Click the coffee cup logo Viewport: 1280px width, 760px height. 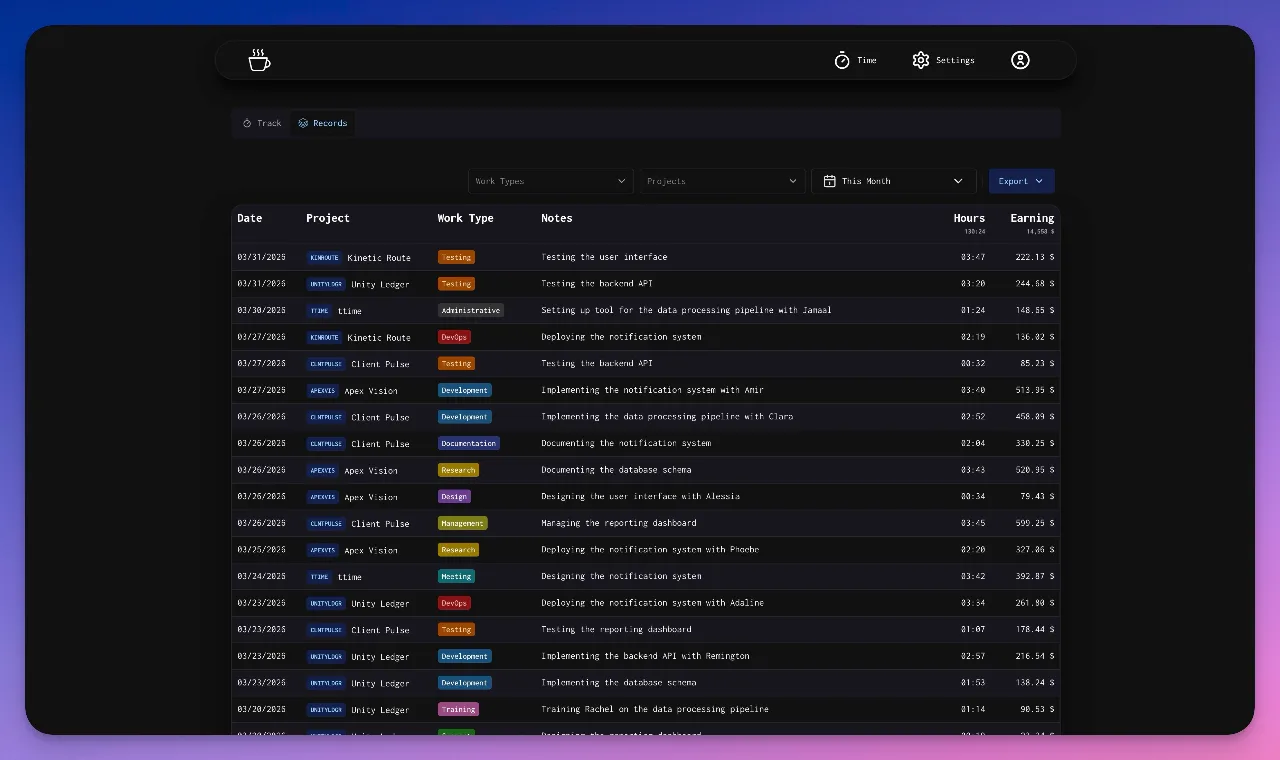(259, 60)
